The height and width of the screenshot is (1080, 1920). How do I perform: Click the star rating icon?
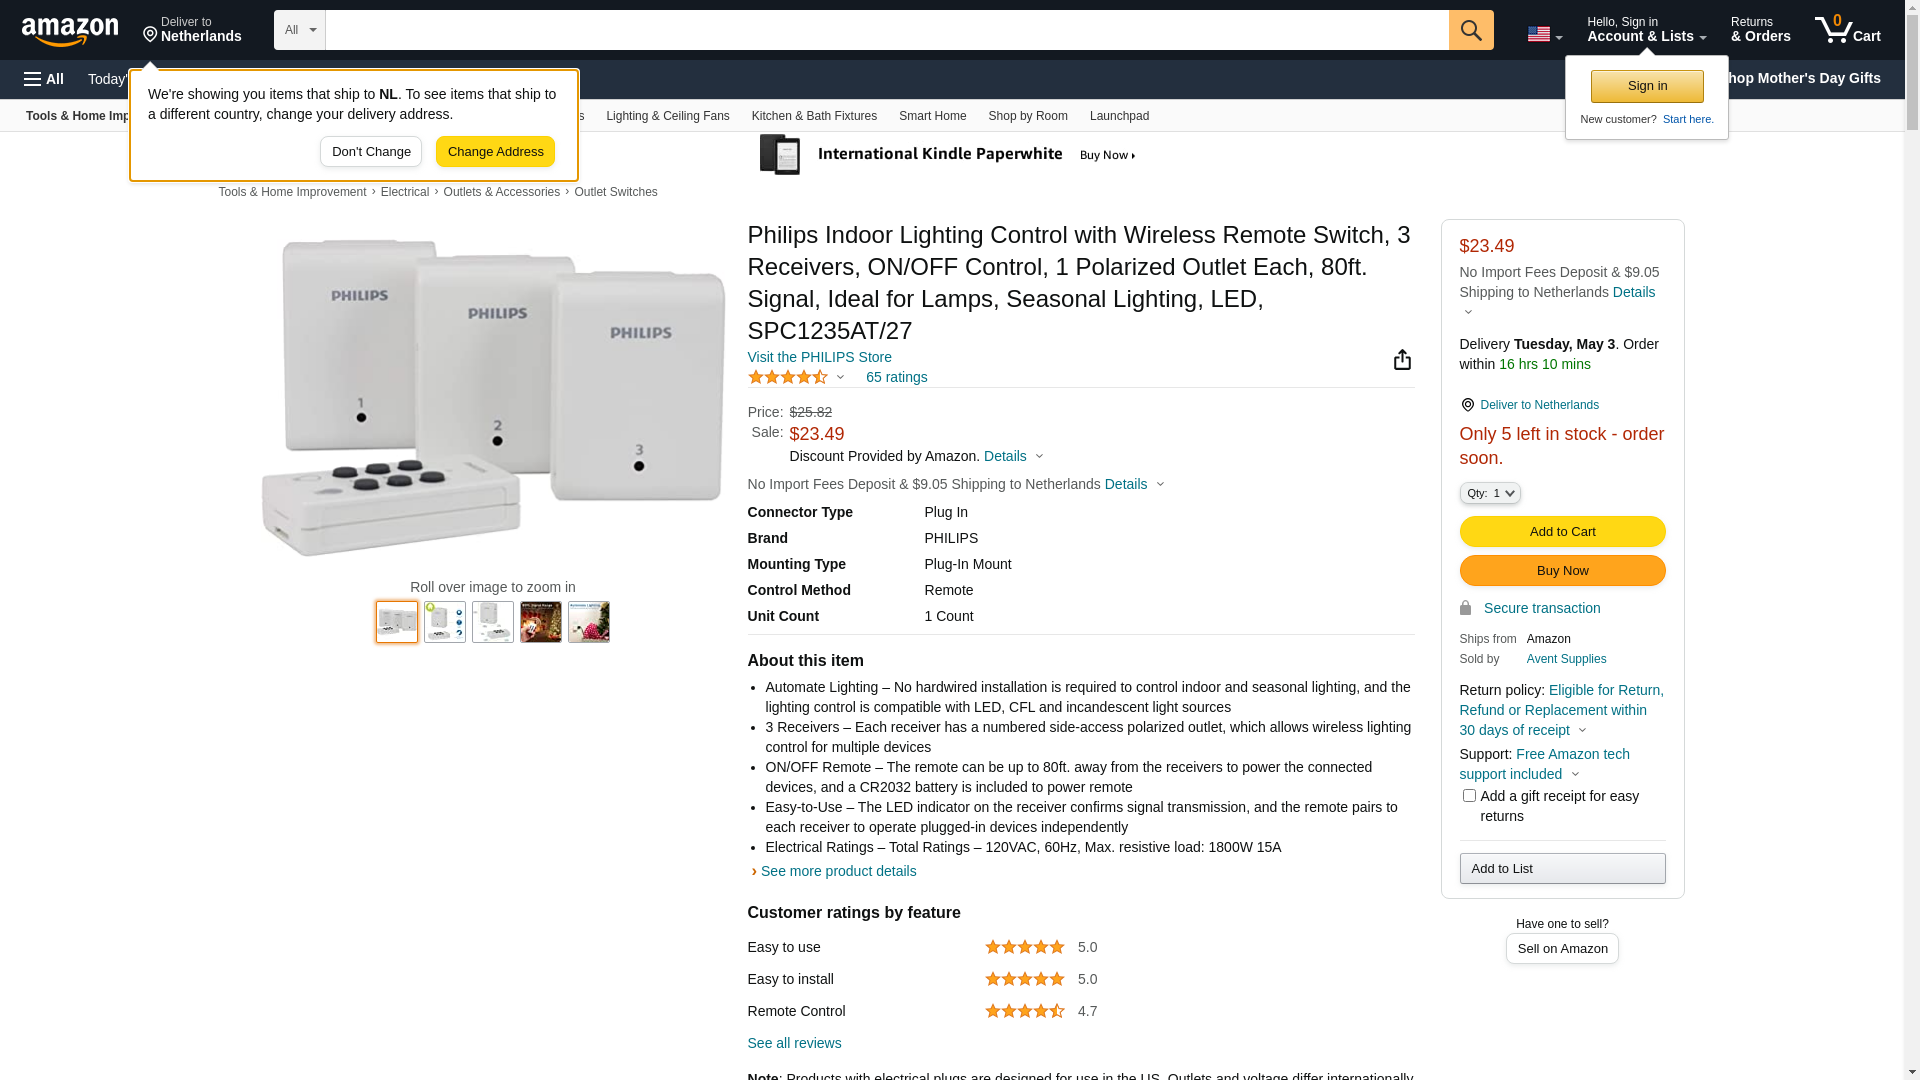tap(788, 377)
